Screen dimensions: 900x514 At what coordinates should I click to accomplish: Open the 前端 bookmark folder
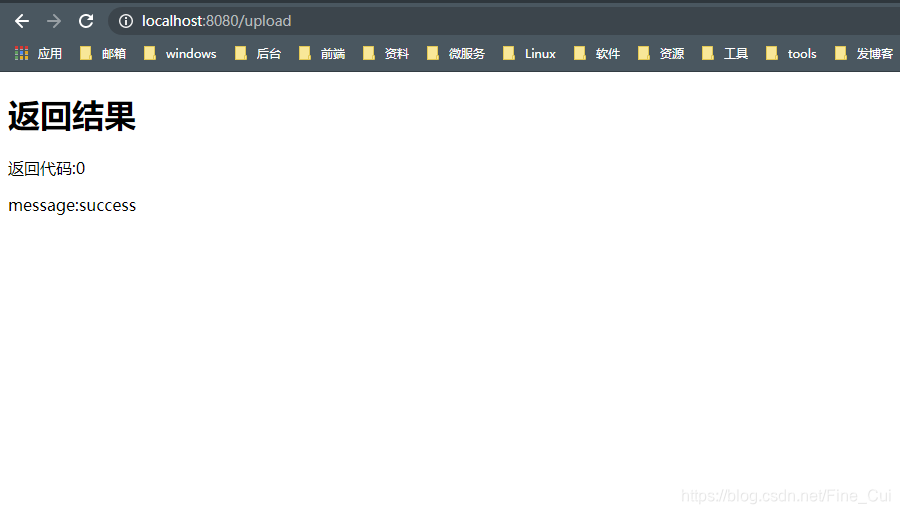pos(322,53)
